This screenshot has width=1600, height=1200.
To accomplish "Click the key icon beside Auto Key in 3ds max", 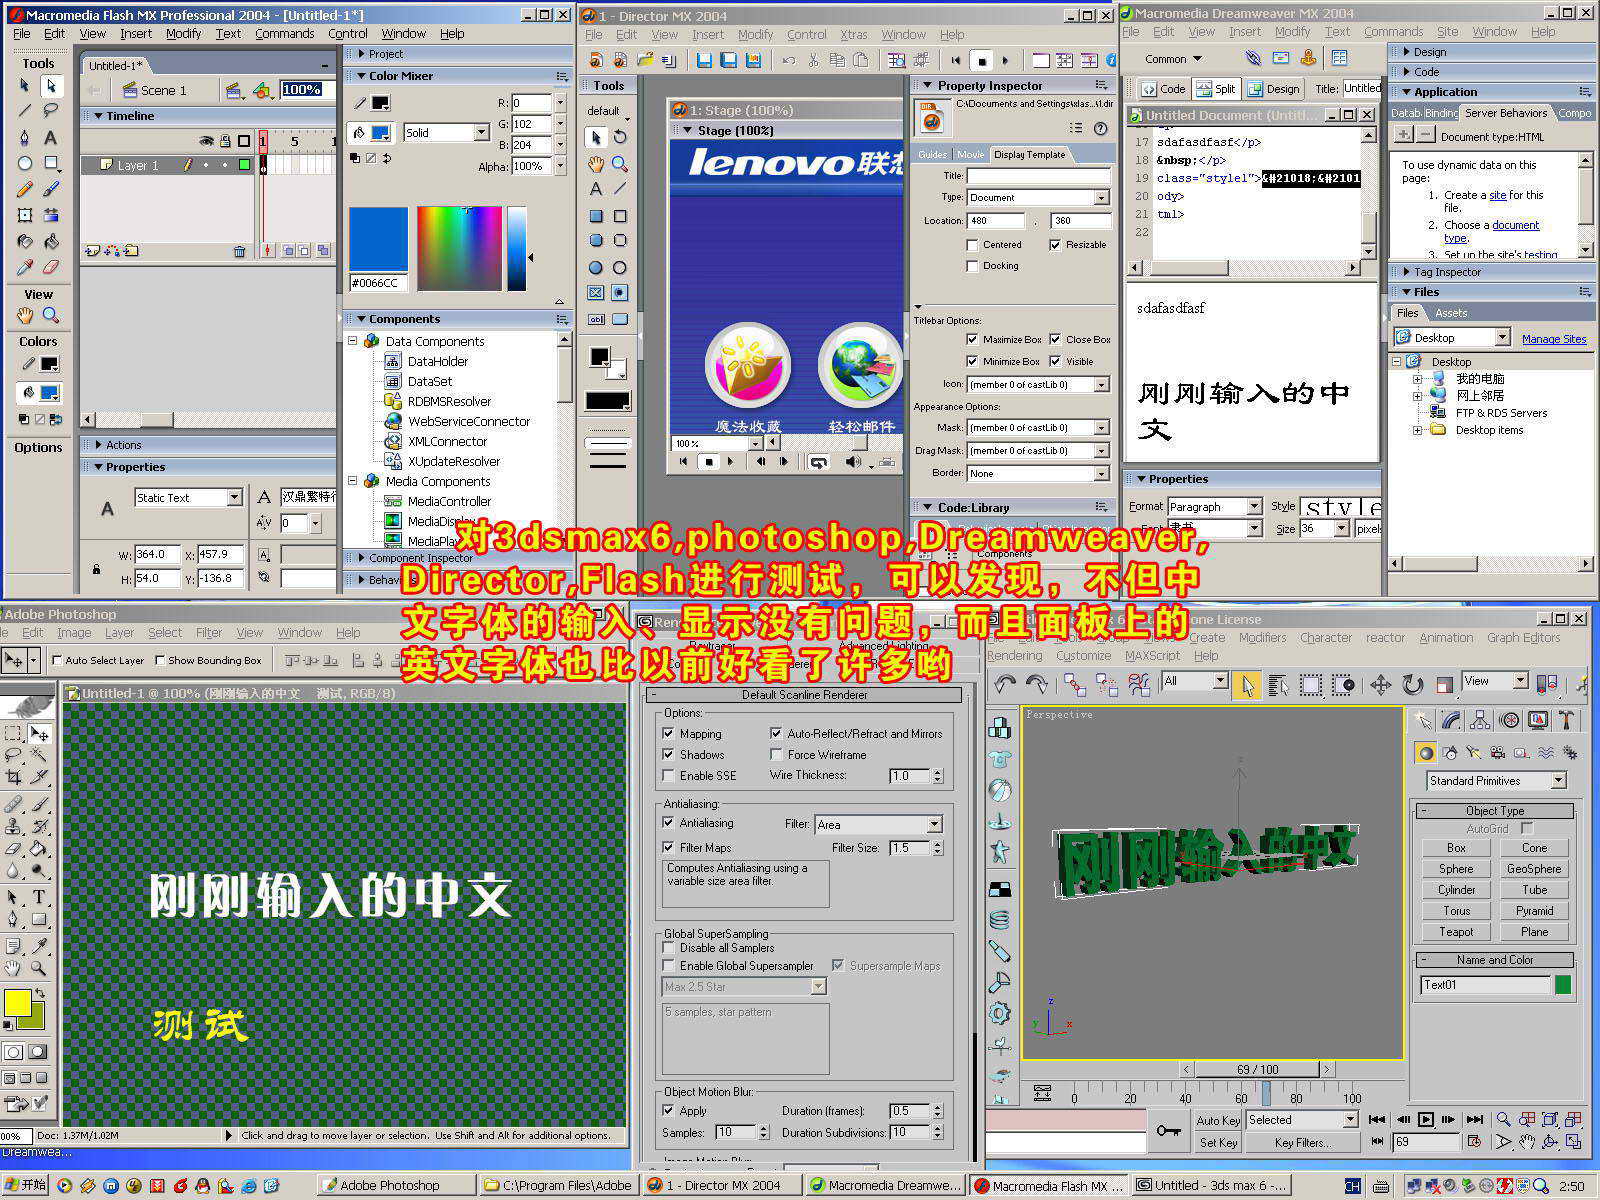I will pyautogui.click(x=1167, y=1130).
